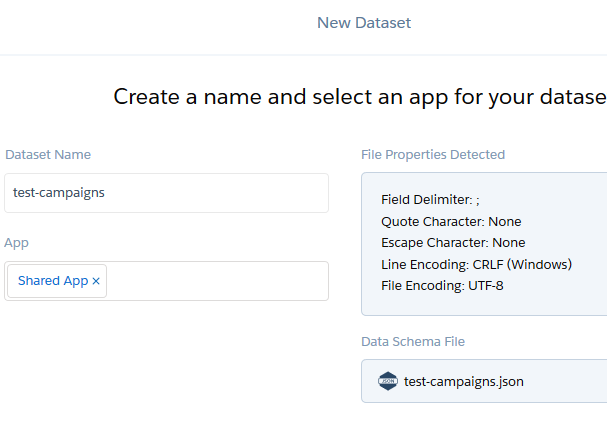Click the Data Schema File label
607x424 pixels.
(413, 342)
